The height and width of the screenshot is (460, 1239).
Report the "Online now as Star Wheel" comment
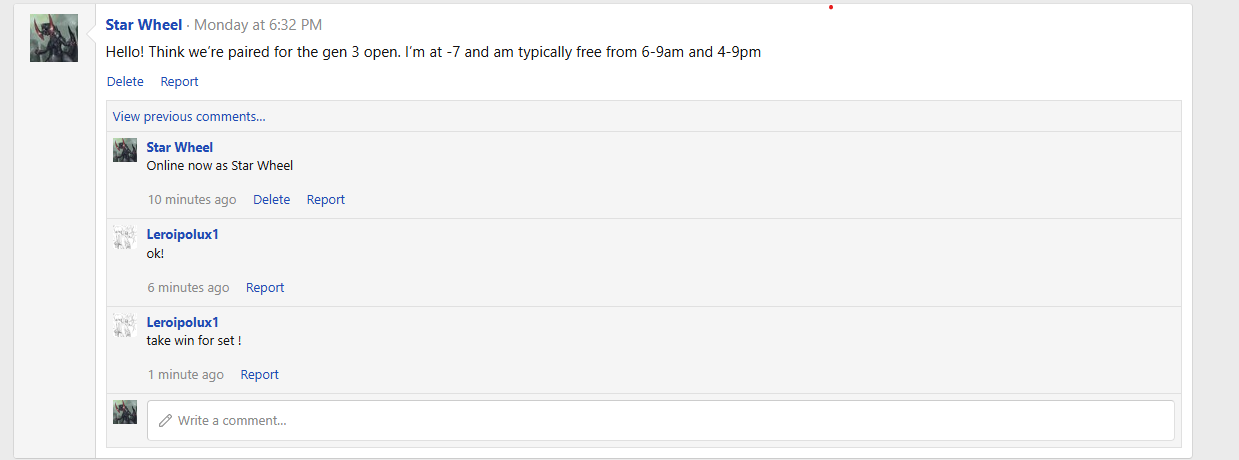click(326, 200)
